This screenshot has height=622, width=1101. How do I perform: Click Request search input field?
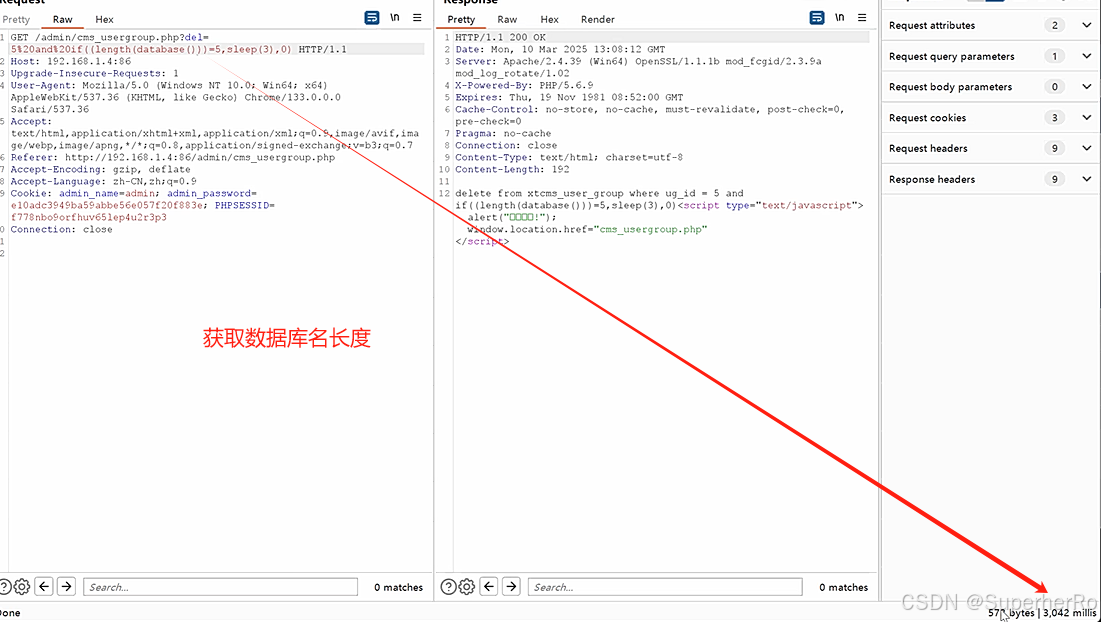220,587
